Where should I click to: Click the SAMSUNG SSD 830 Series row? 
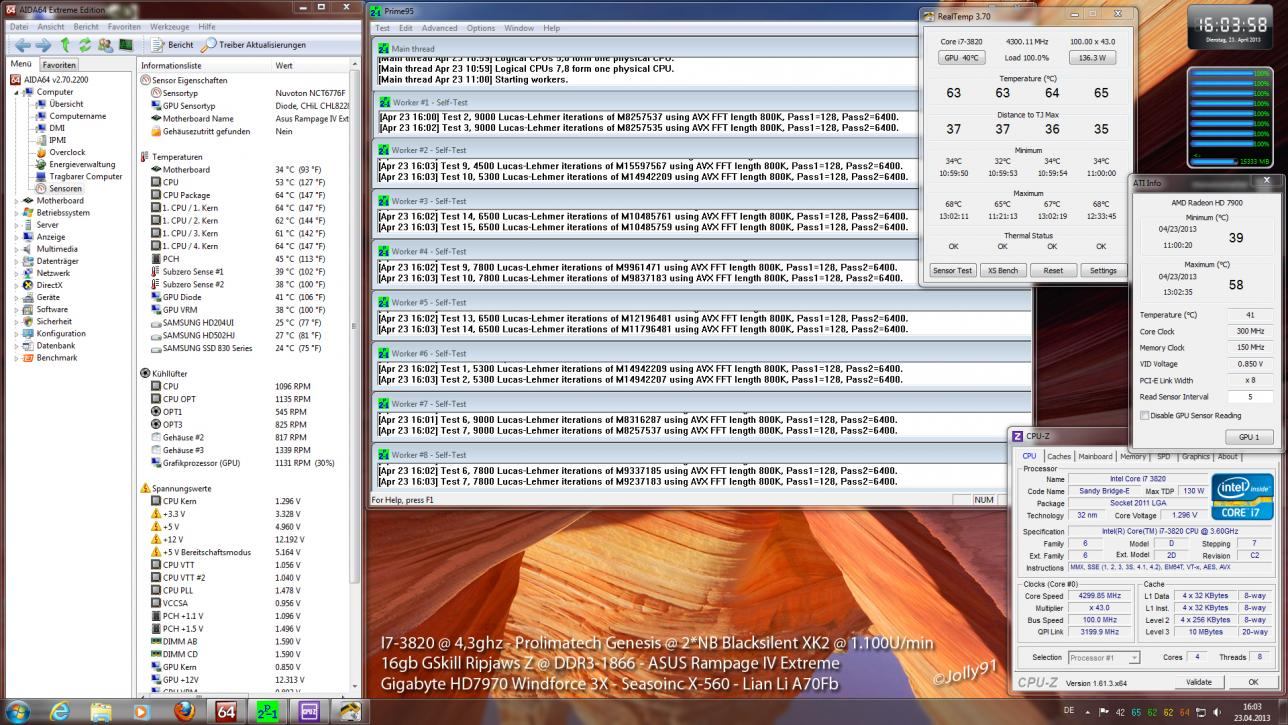pos(243,348)
